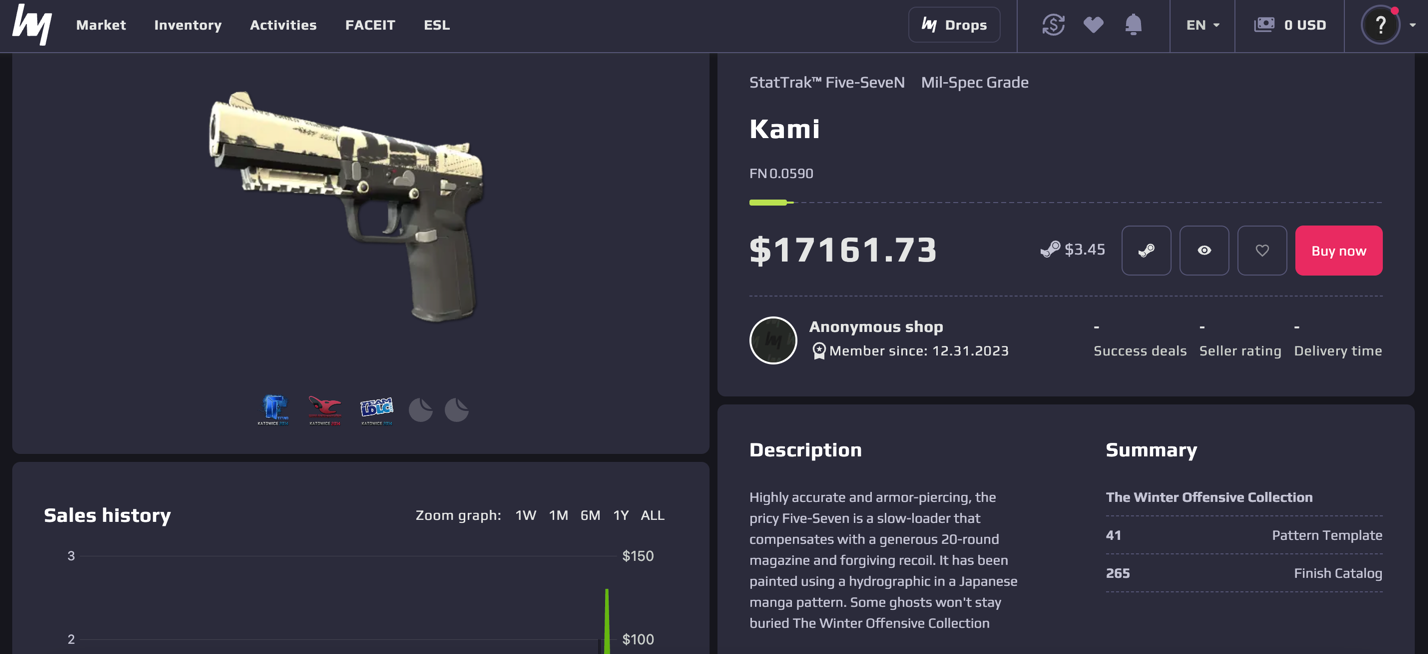Screen dimensions: 1428x654
Task: Click the Steam price $3.45
Action: 1072,250
